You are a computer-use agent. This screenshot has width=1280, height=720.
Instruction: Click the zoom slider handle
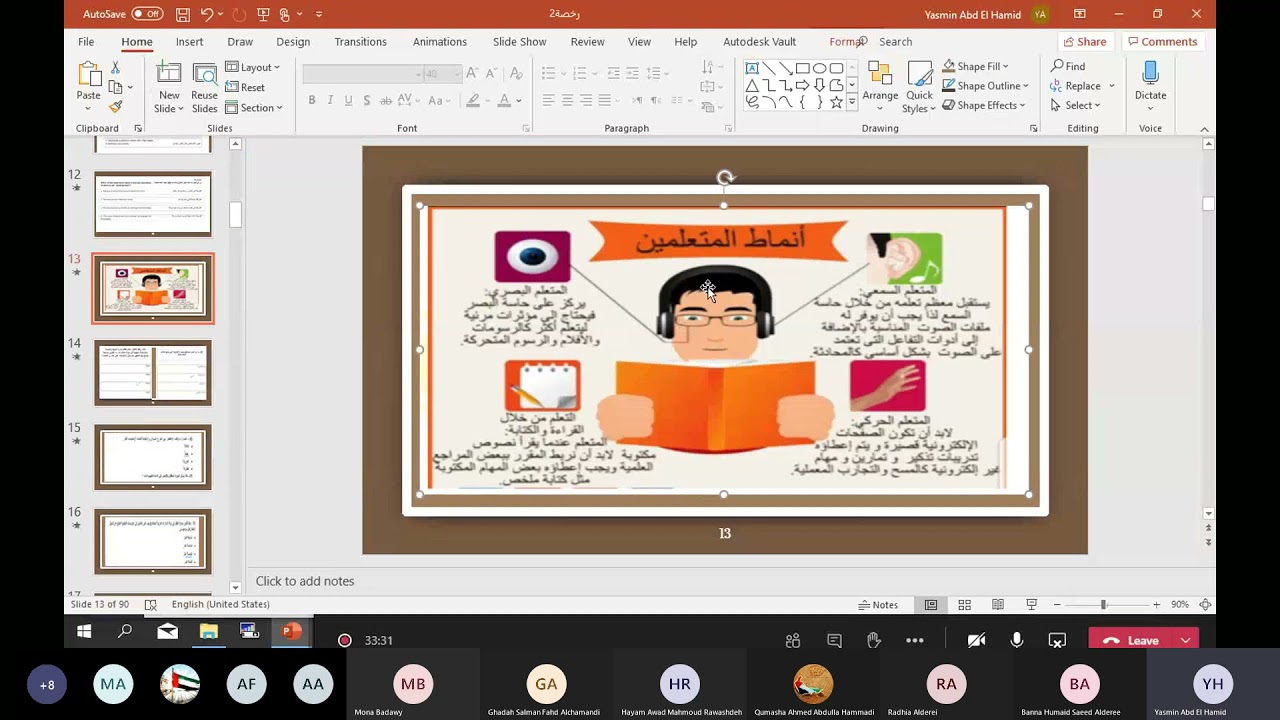pyautogui.click(x=1103, y=605)
